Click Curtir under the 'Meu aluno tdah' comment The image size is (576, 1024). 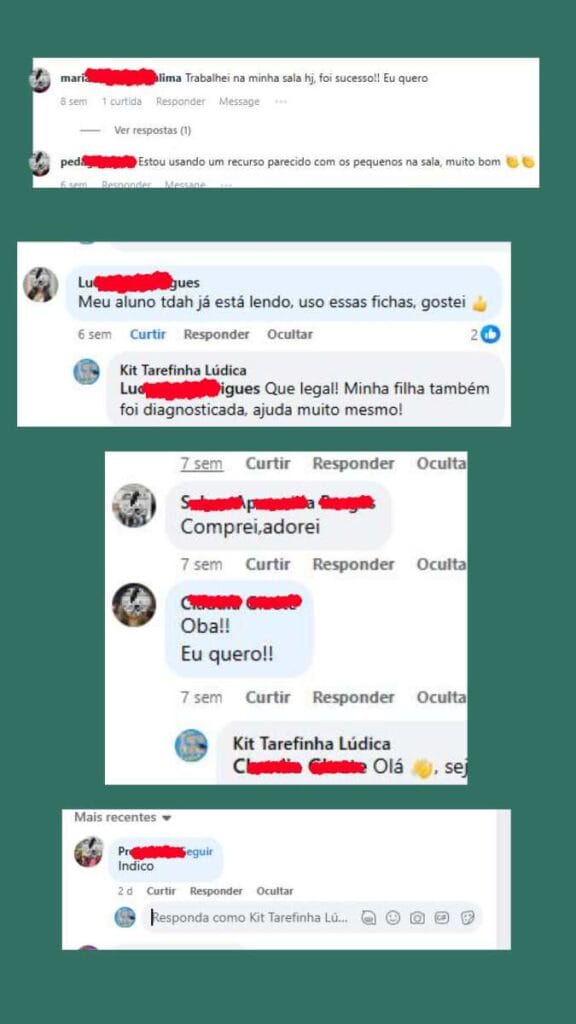148,334
